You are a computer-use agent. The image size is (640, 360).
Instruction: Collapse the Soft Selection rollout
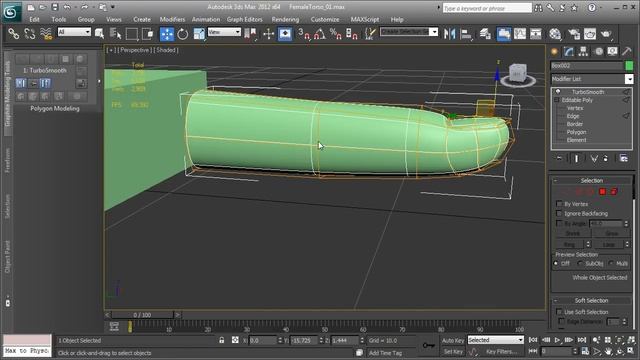pos(556,300)
